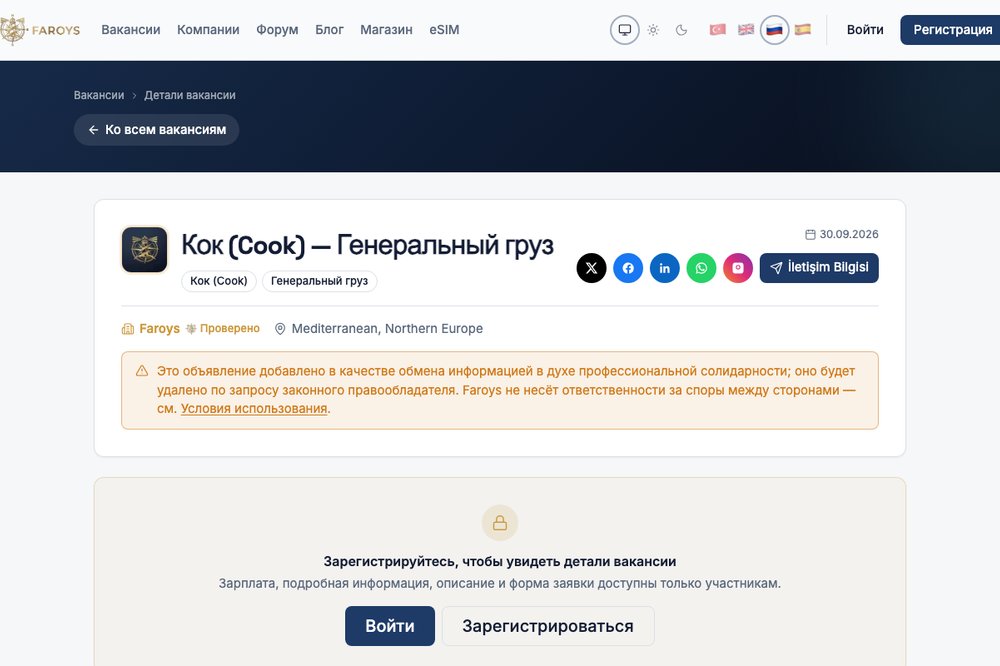Share the vacancy on Instagram
Viewport: 1000px width, 666px height.
(x=738, y=268)
